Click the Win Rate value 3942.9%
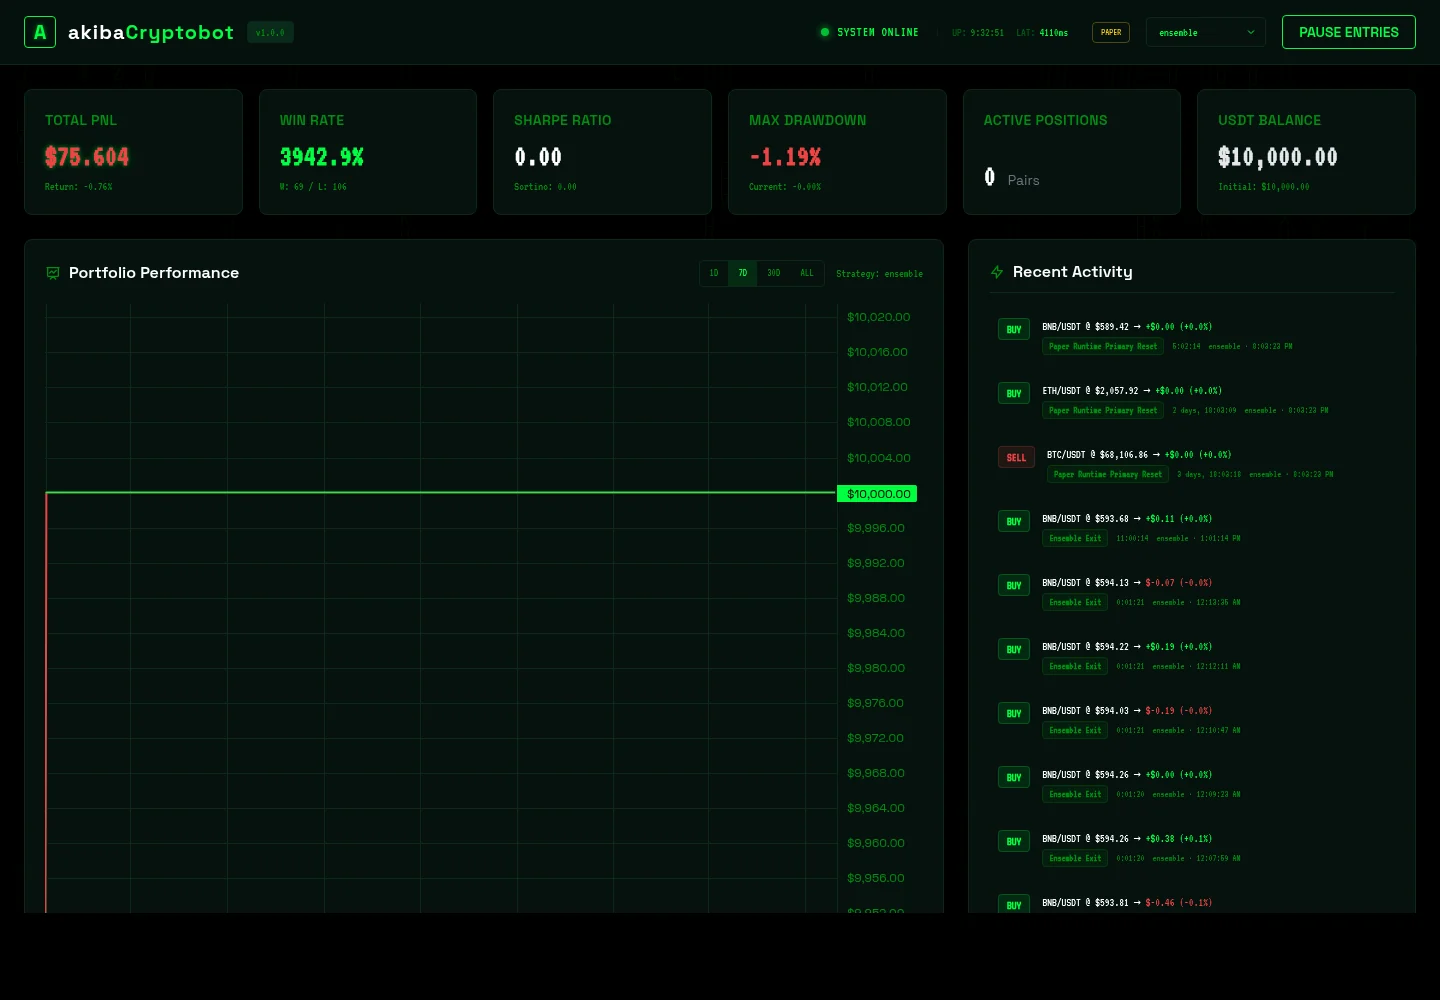1440x1000 pixels. pos(322,157)
